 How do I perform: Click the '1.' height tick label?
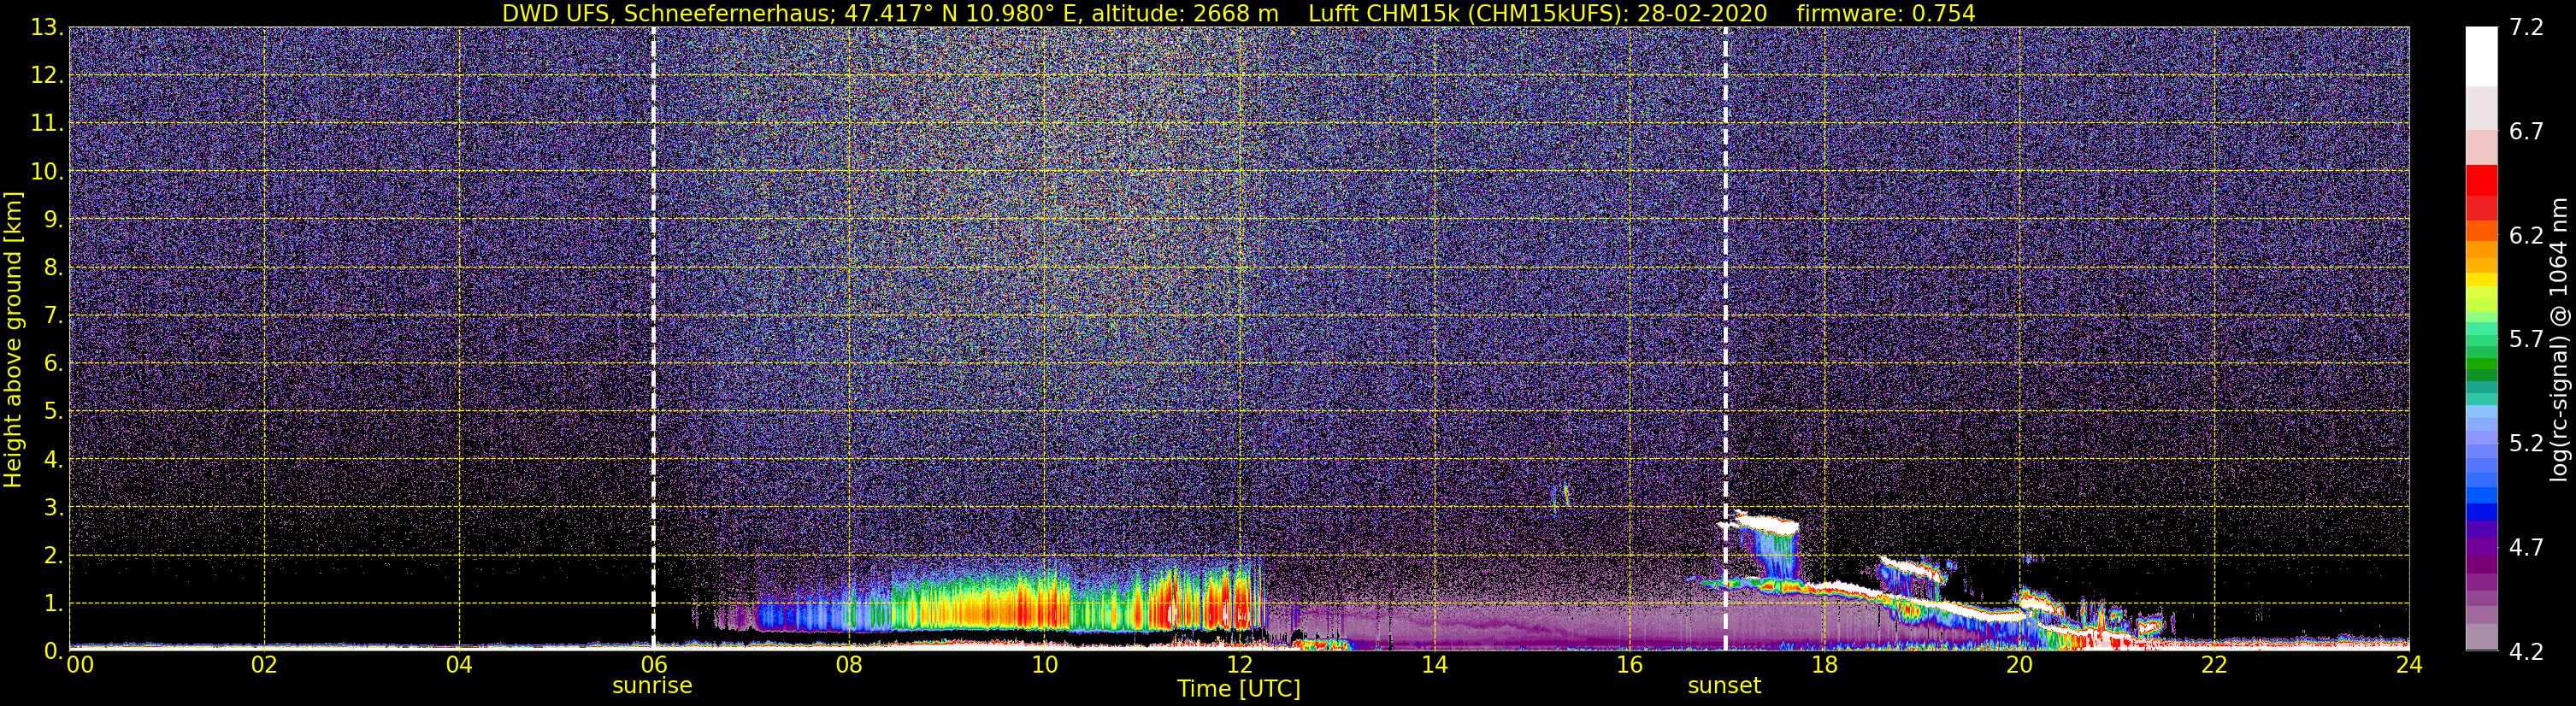(53, 603)
